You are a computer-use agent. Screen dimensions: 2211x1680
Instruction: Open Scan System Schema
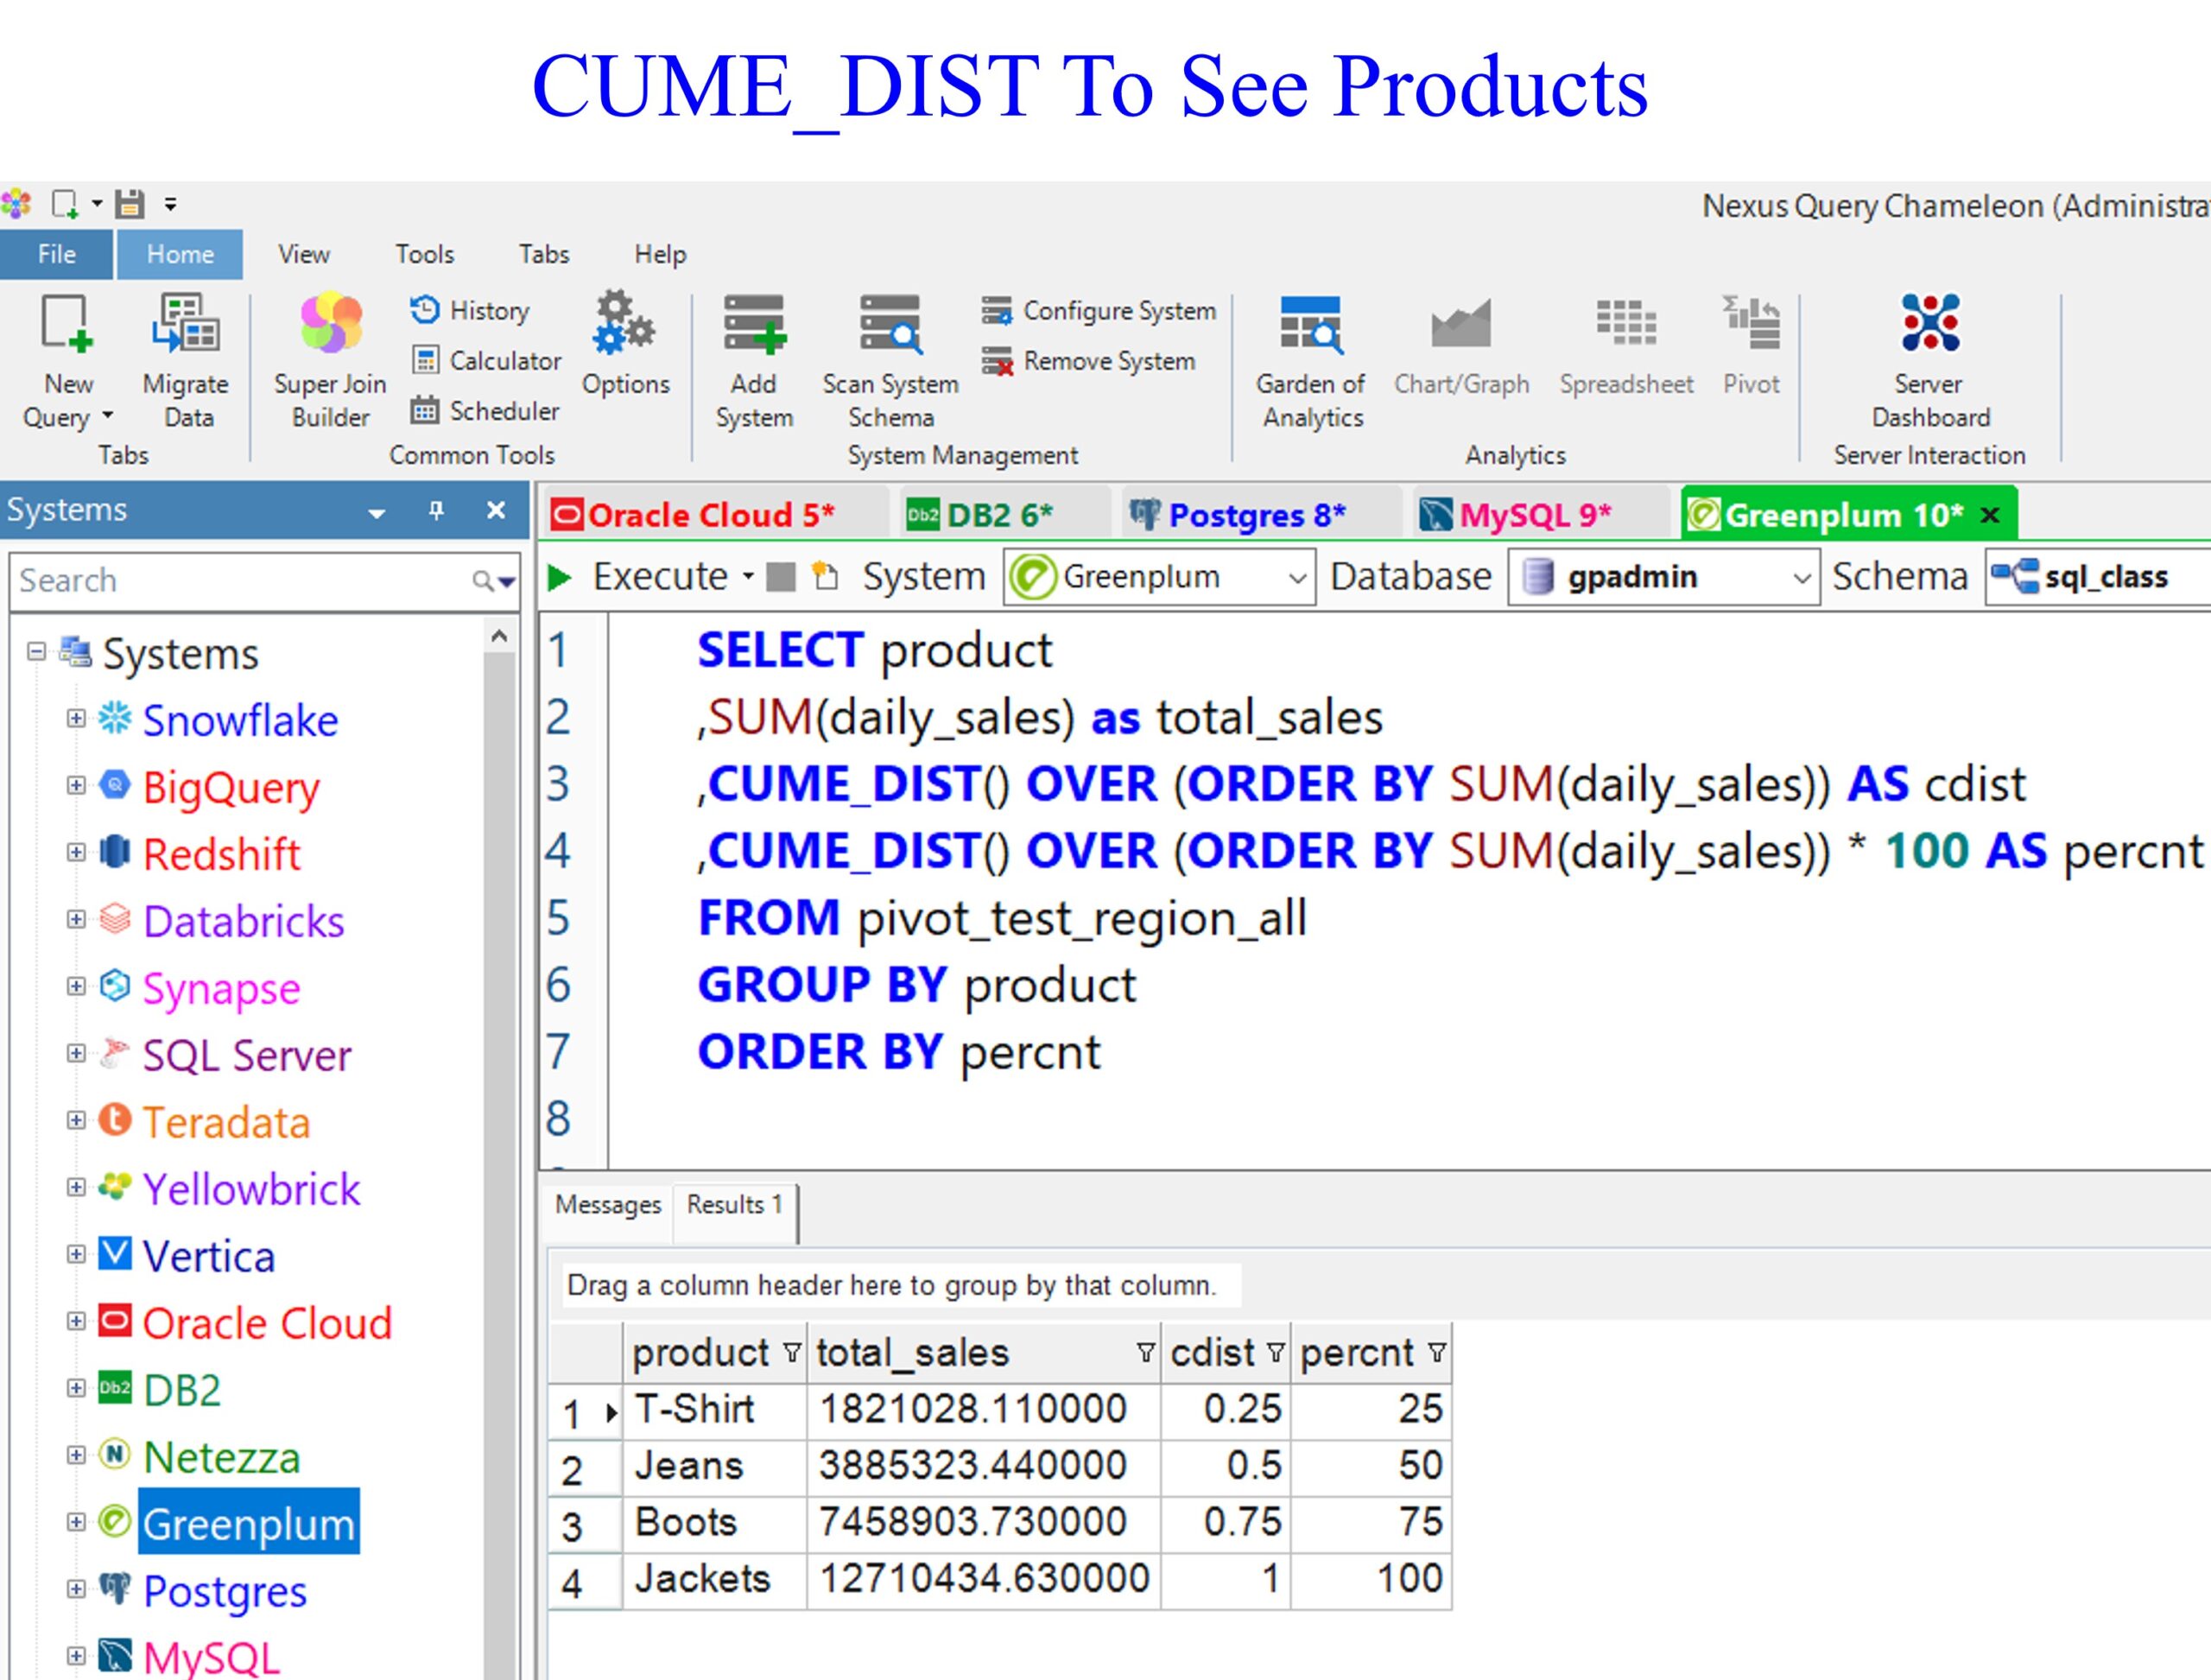(x=890, y=325)
